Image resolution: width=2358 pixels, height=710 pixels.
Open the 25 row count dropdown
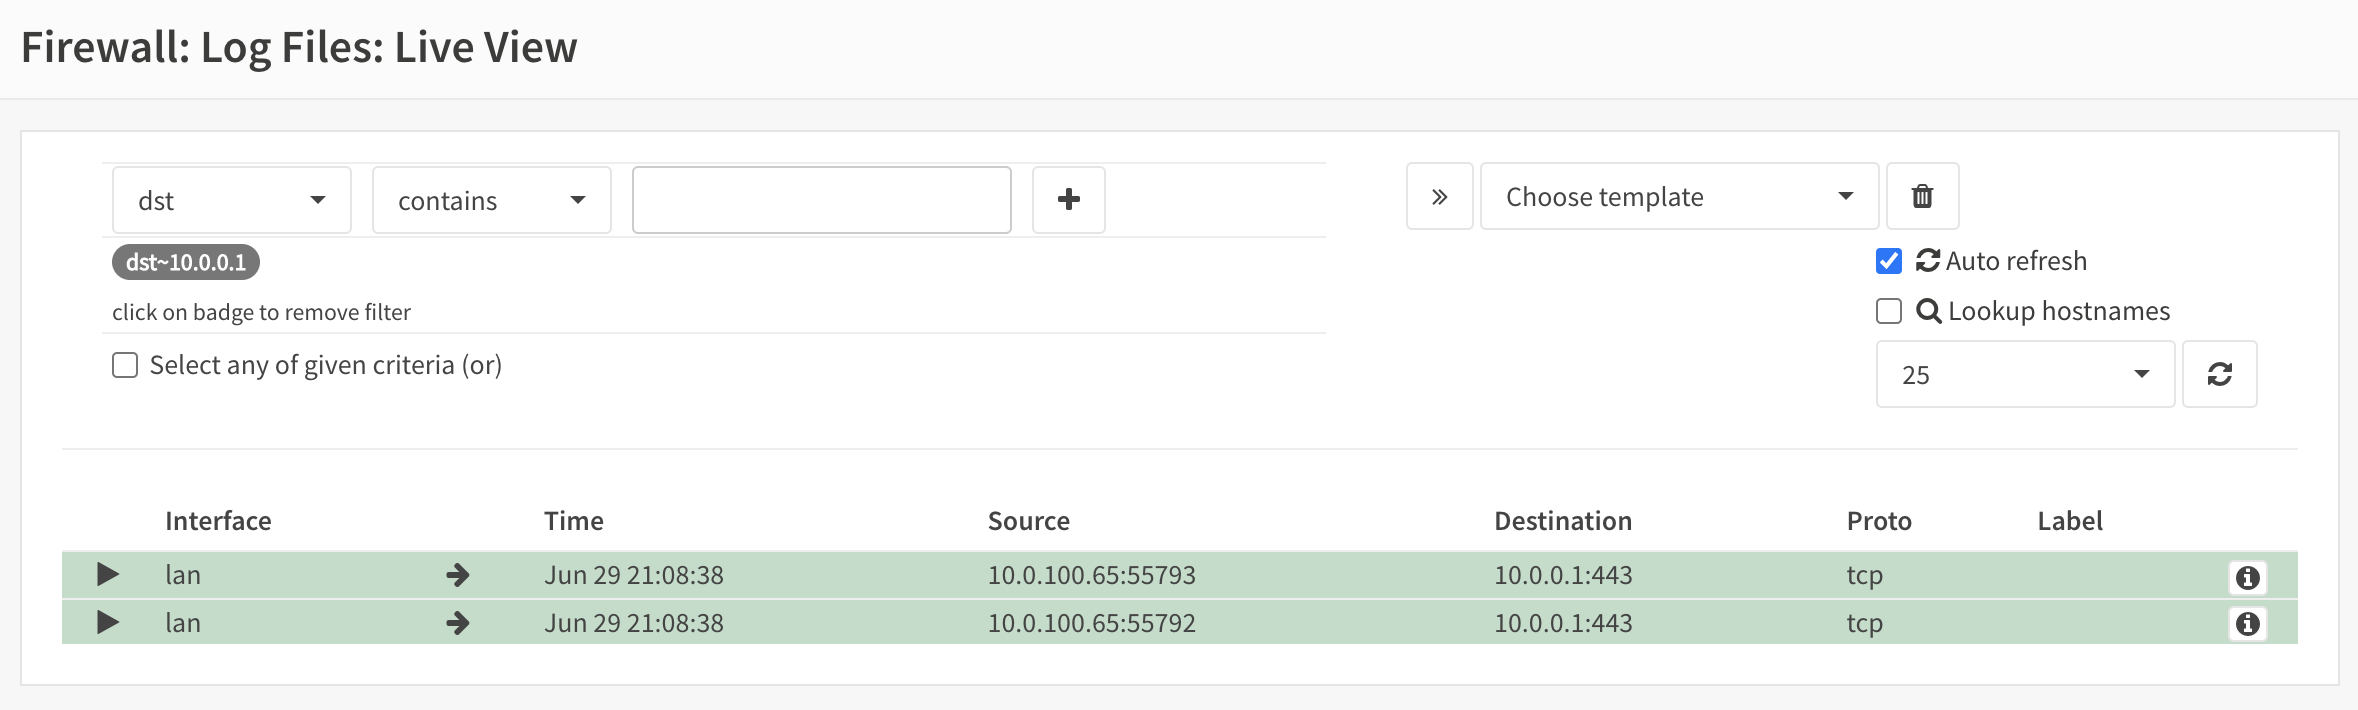coord(2026,374)
